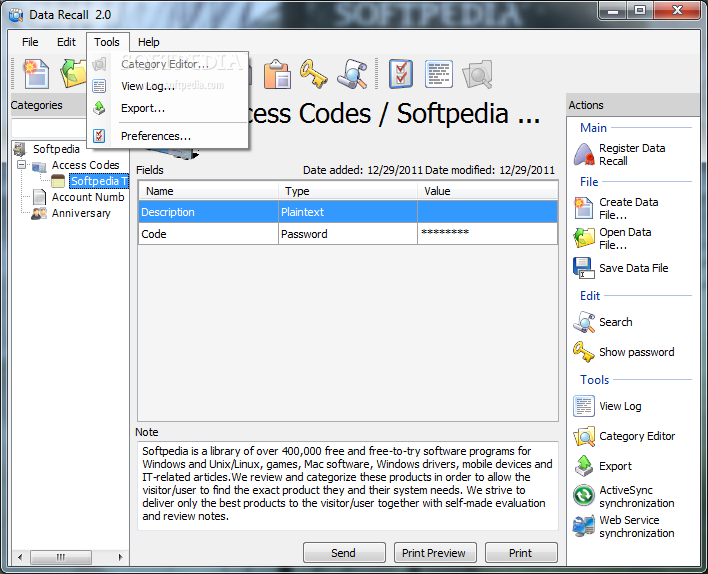Click the View Log action icon

coord(584,406)
